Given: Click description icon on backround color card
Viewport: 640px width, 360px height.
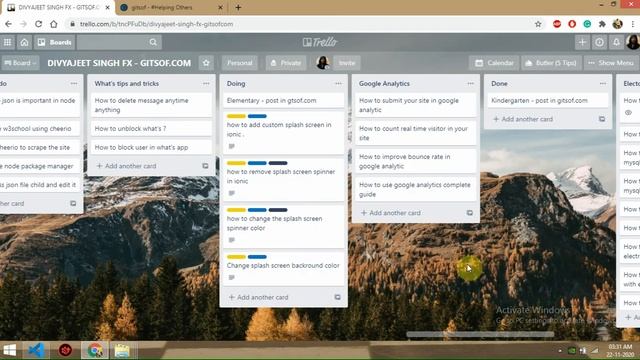Looking at the screenshot, I should [x=231, y=278].
